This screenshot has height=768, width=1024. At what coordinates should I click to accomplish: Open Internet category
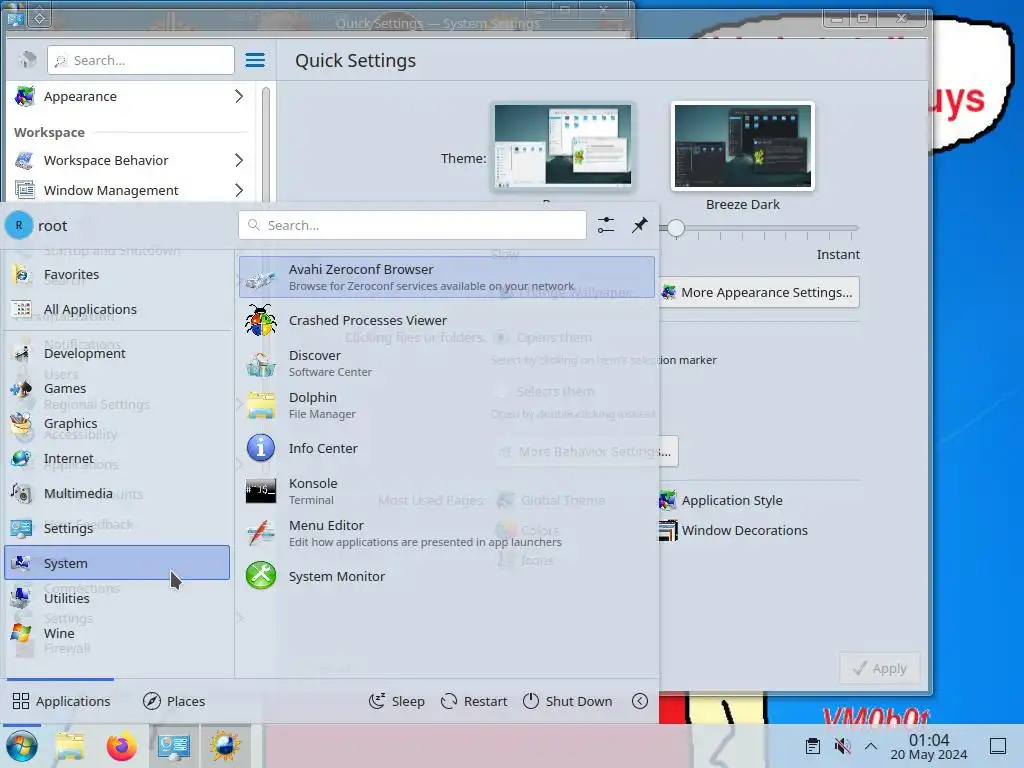118,458
